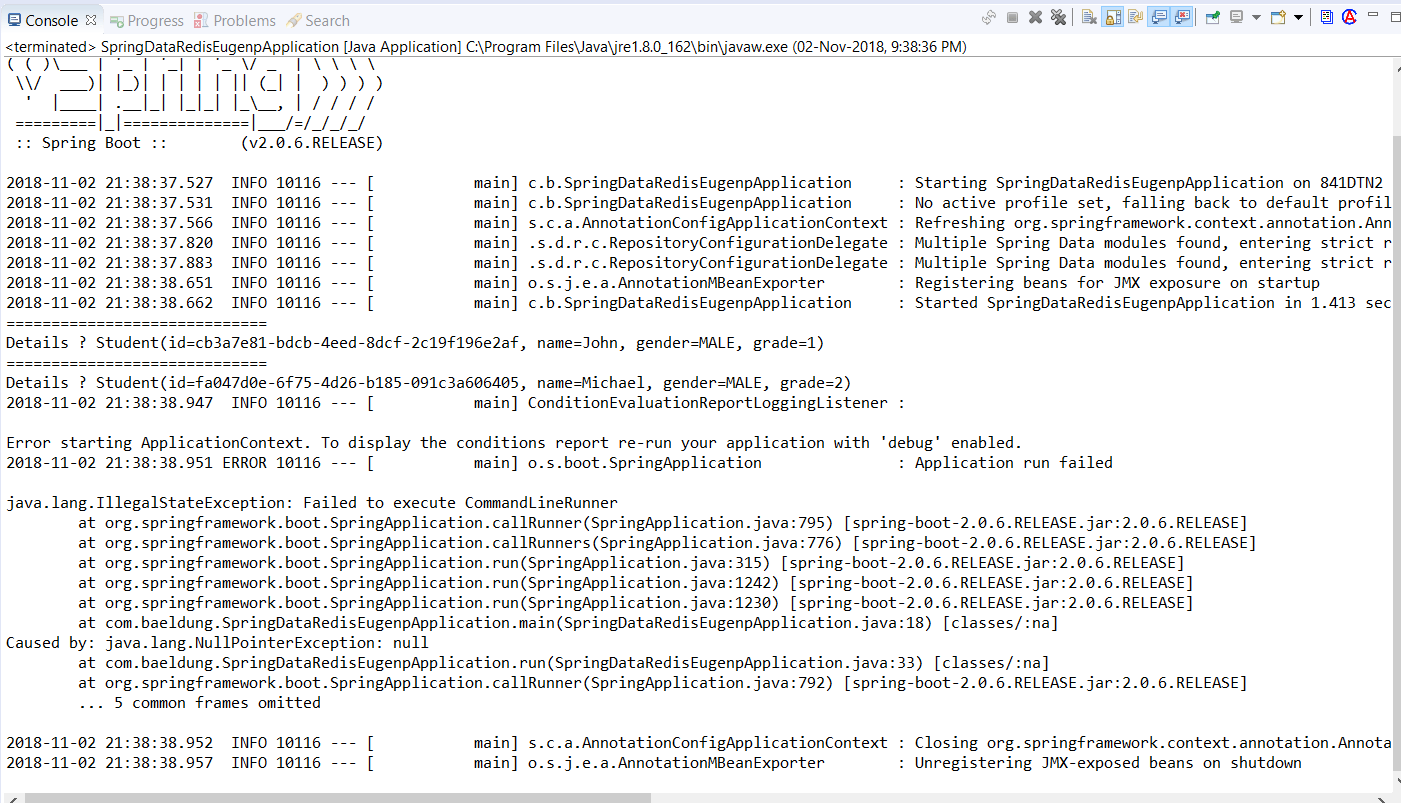Pin the current console
The image size is (1401, 803).
tap(1212, 17)
